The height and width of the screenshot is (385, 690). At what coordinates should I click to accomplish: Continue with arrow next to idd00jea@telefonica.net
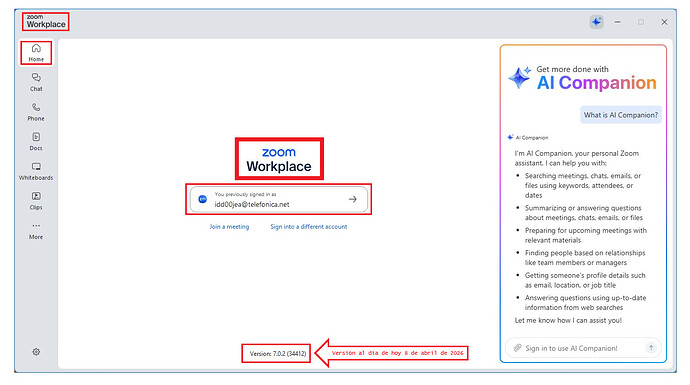[352, 199]
